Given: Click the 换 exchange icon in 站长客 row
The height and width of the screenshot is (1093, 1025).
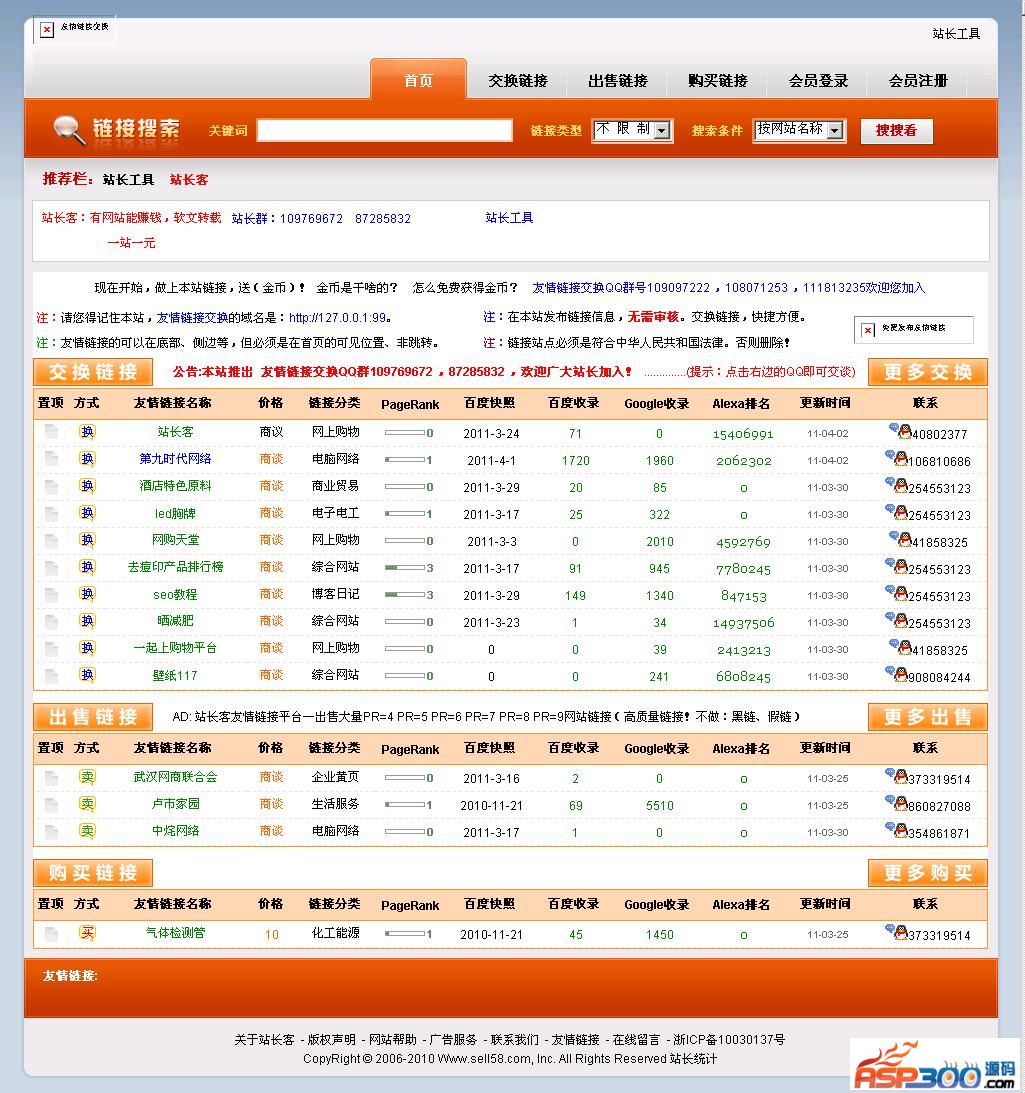Looking at the screenshot, I should tap(86, 431).
